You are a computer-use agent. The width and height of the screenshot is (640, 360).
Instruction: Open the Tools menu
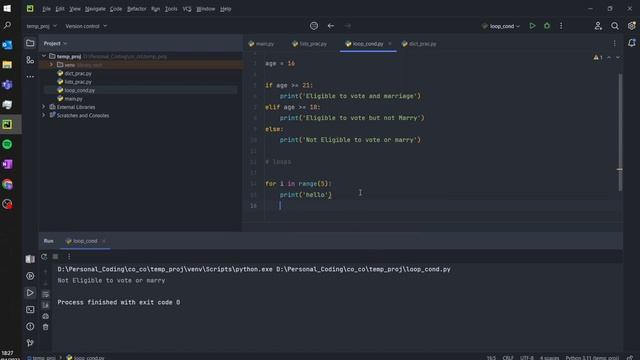pos(171,9)
